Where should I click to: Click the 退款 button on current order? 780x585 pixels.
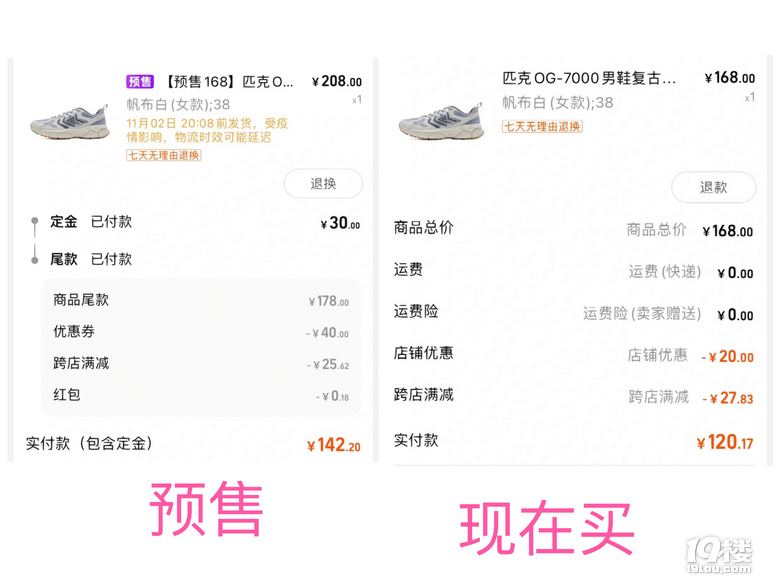(x=713, y=187)
